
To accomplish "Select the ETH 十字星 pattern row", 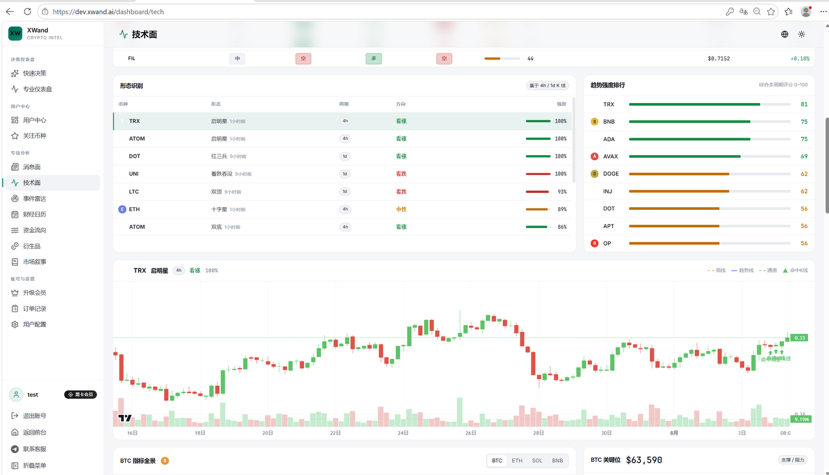I will 344,209.
